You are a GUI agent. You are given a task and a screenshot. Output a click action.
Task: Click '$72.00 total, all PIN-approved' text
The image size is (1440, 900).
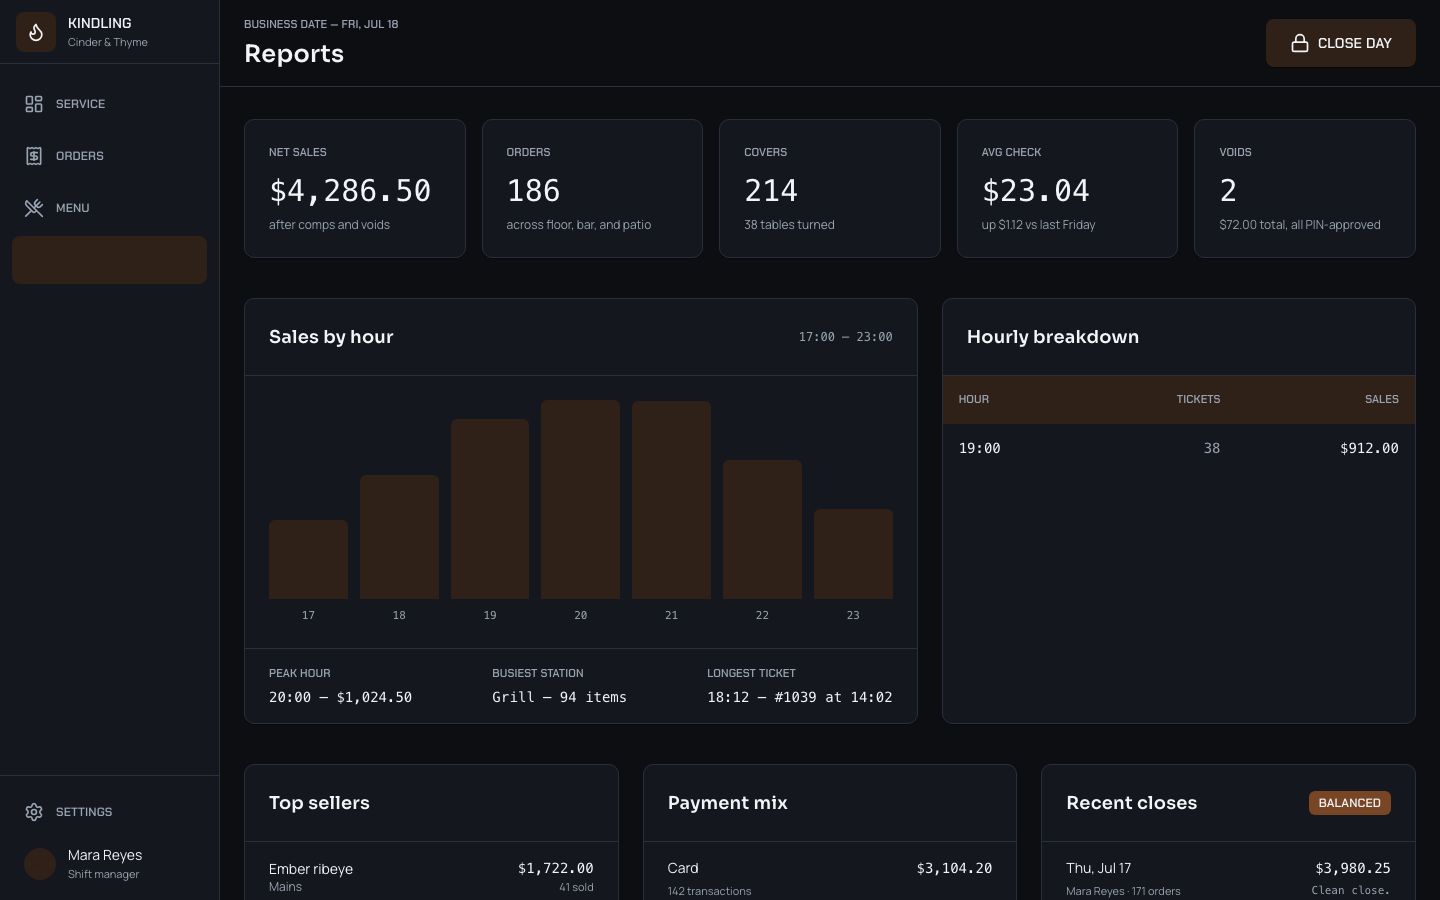pyautogui.click(x=1300, y=225)
